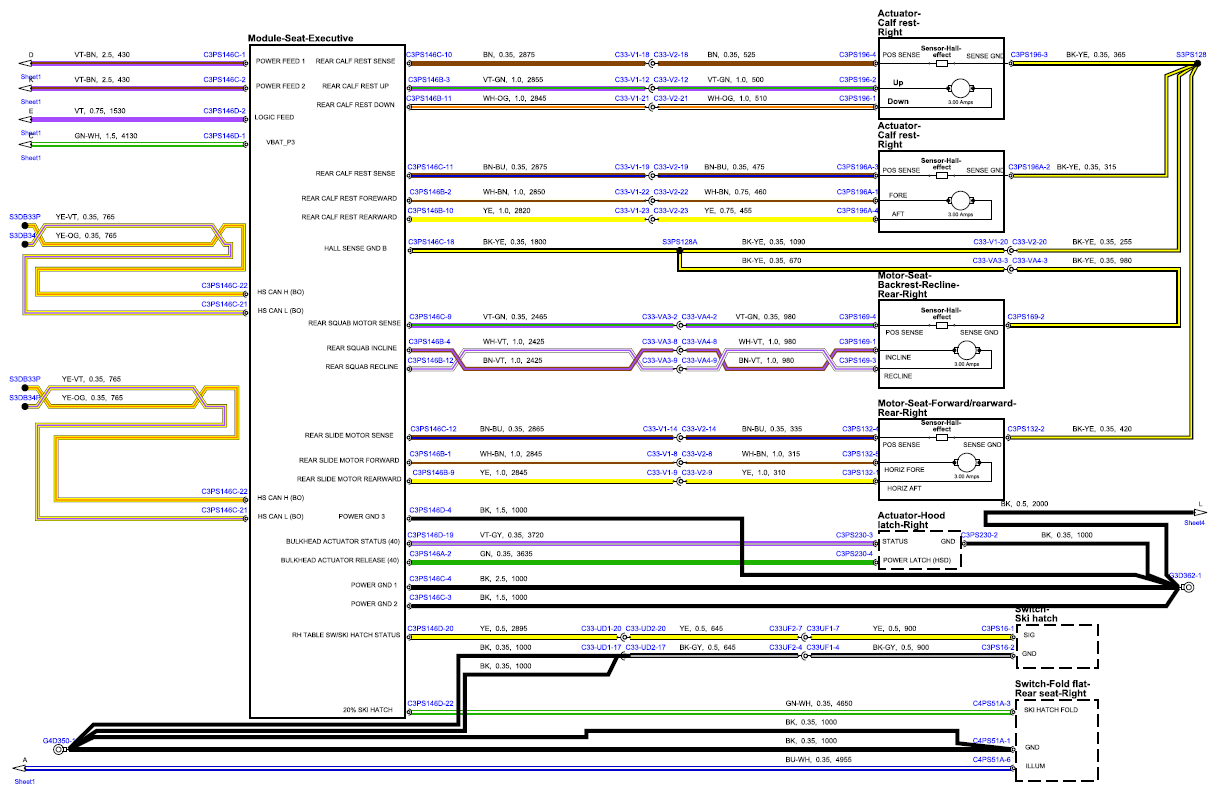Click the RH TABLE SW/SKI HATCH STATUS label
1217x793 pixels.
pos(346,635)
